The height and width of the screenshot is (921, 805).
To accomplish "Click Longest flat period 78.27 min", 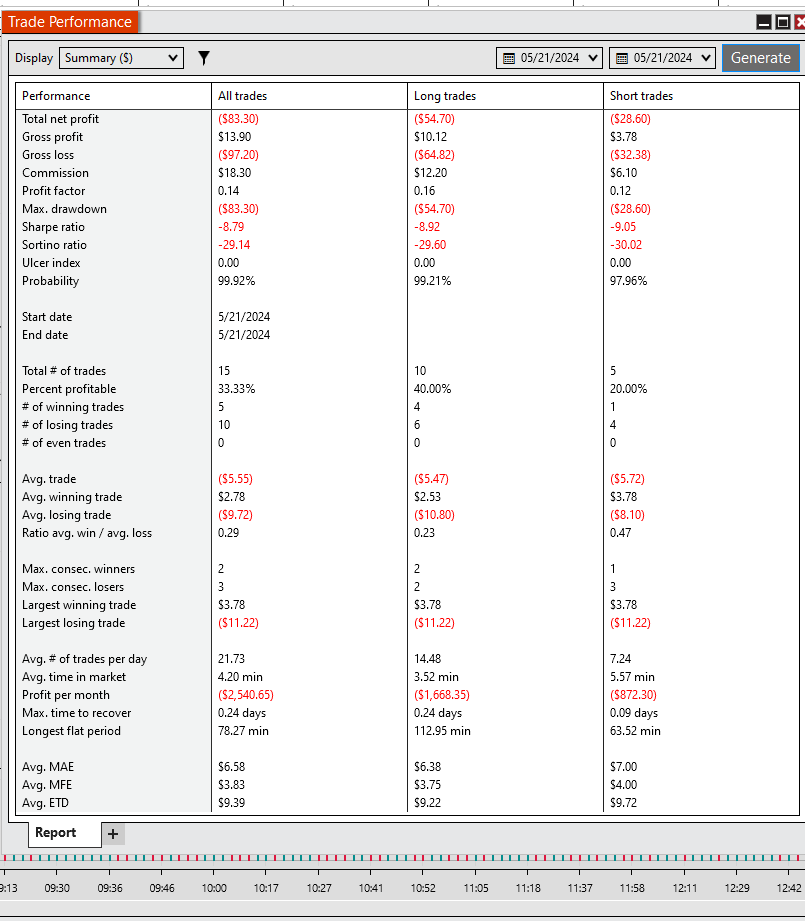I will point(243,731).
